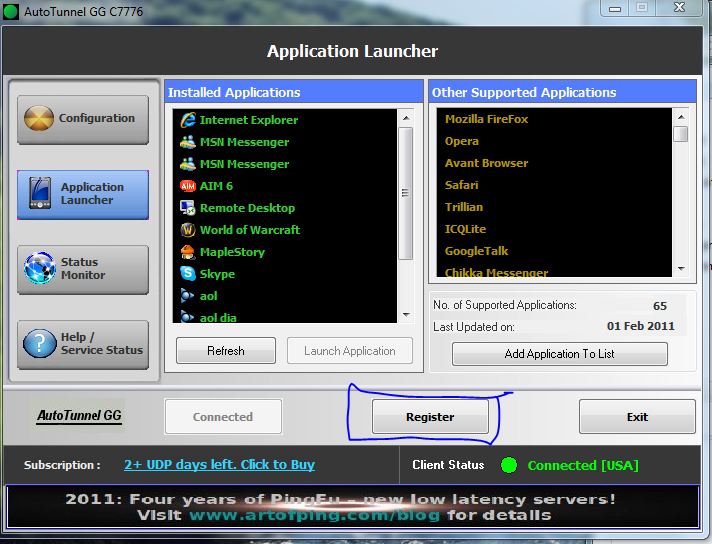
Task: Select World of Warcraft entry
Action: [250, 230]
